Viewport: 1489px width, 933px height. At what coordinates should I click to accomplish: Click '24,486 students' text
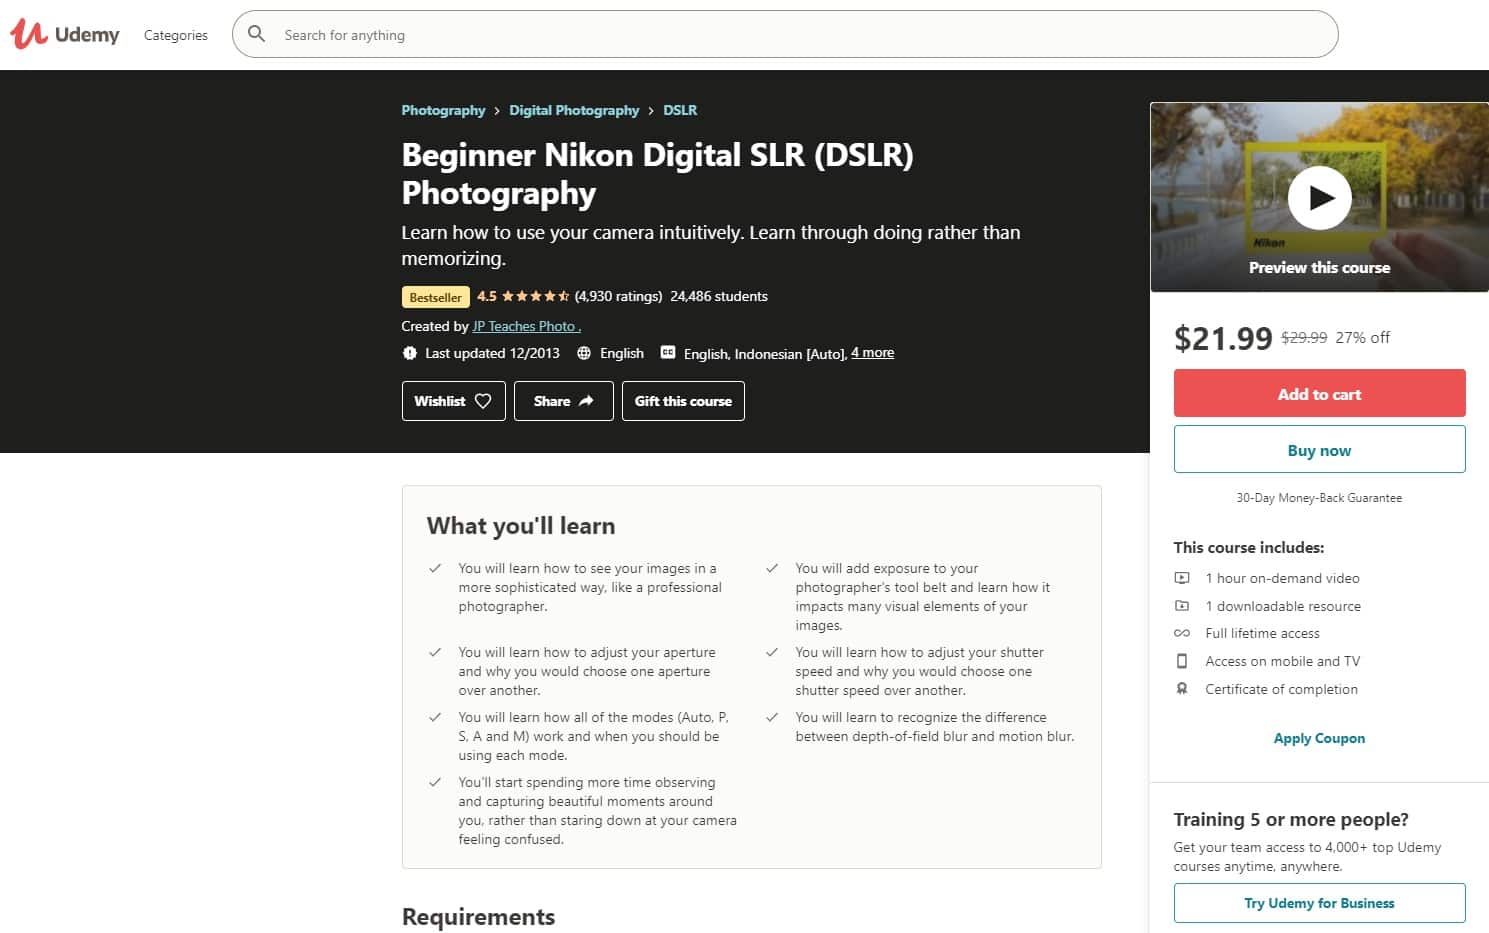tap(719, 296)
